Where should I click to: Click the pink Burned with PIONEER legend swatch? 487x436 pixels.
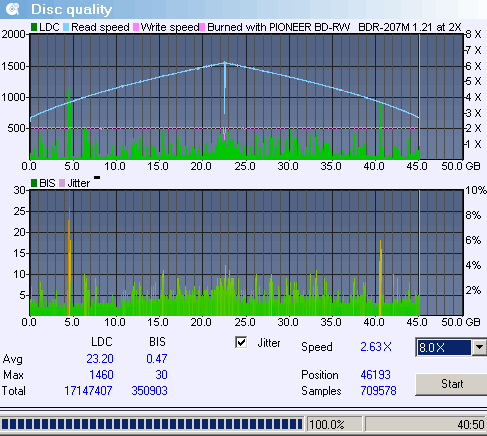202,27
